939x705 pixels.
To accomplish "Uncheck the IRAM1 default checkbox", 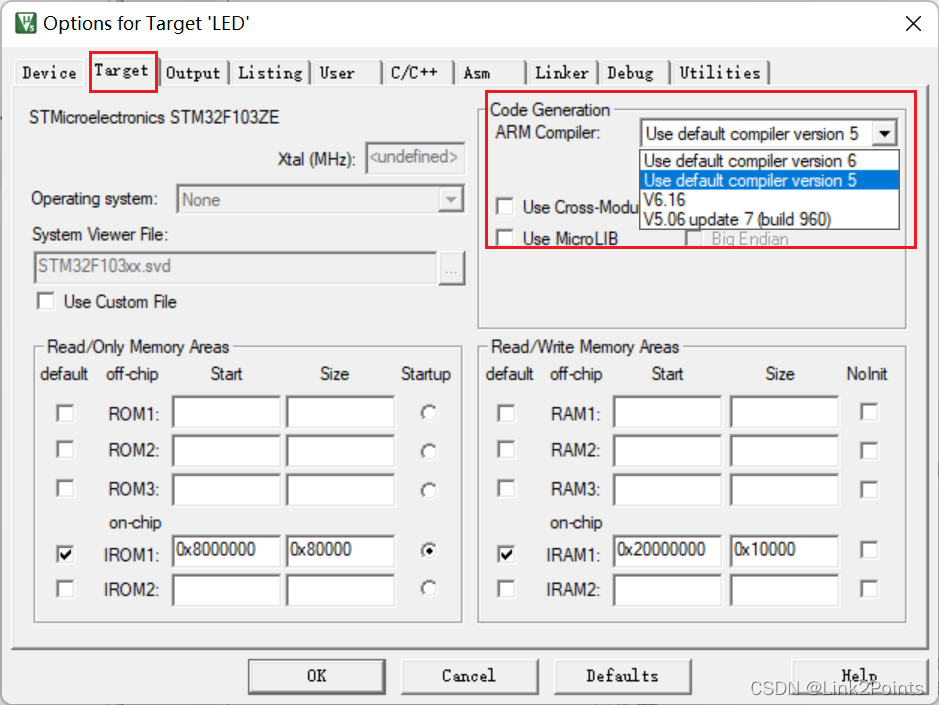I will (506, 554).
